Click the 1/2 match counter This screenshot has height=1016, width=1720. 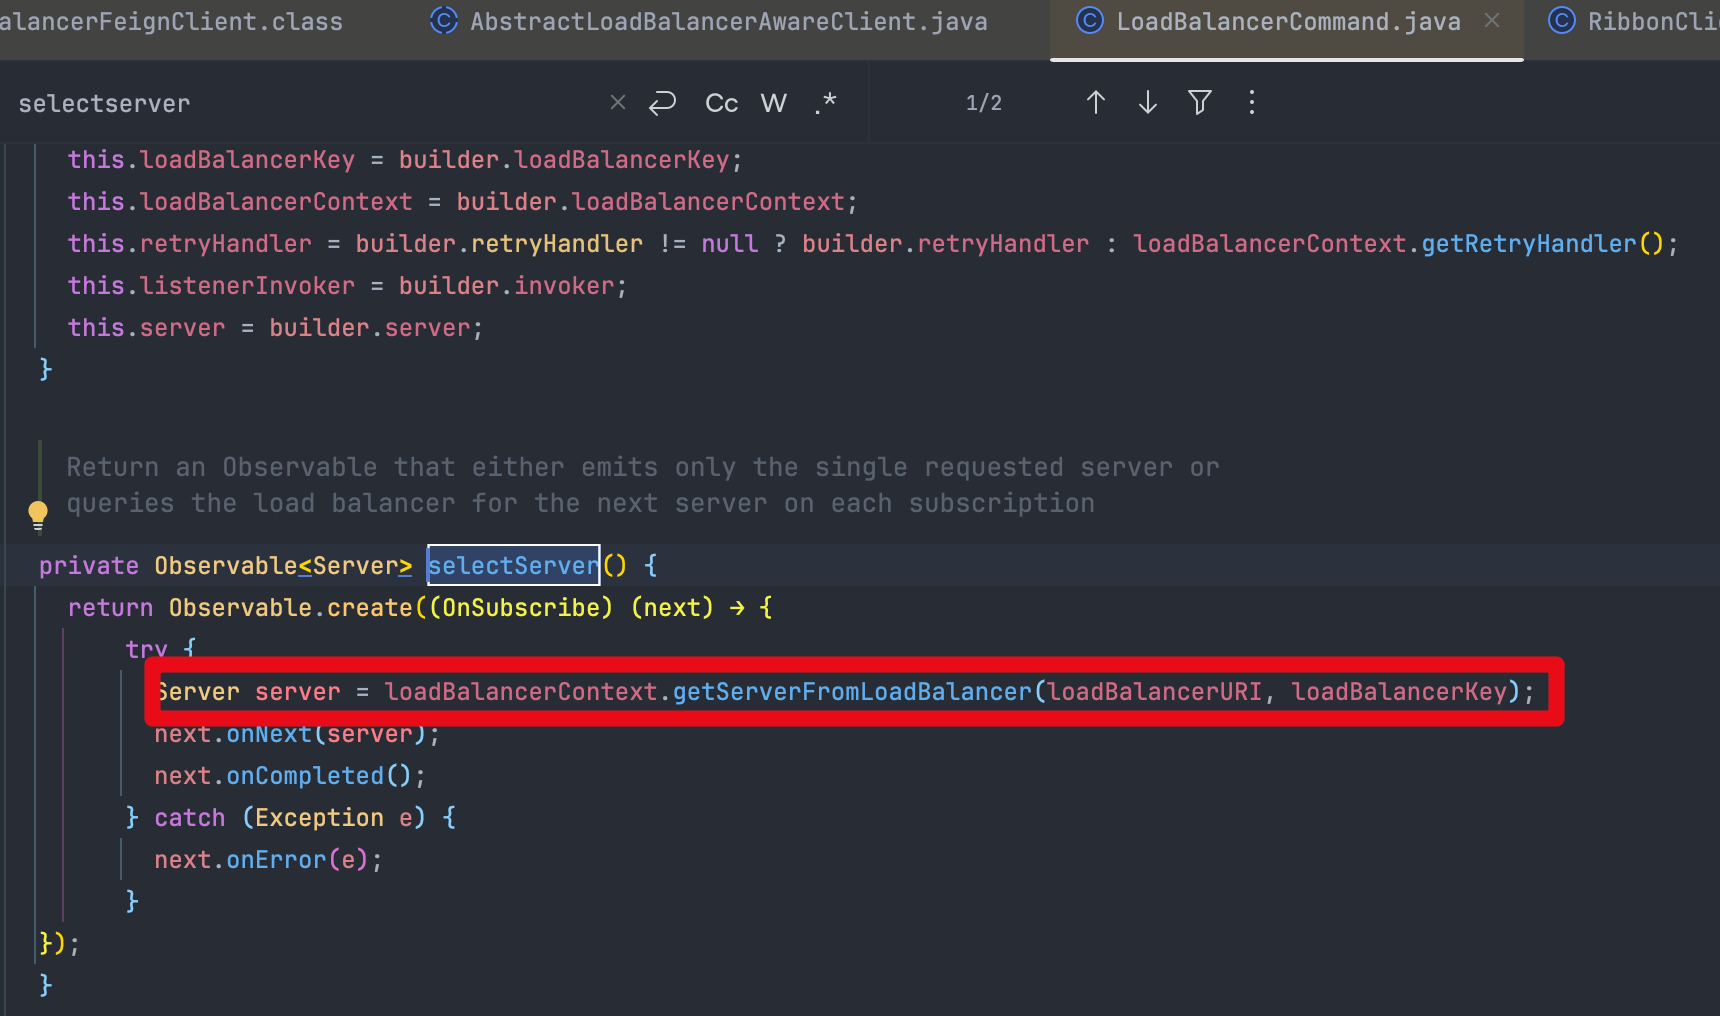pos(984,103)
